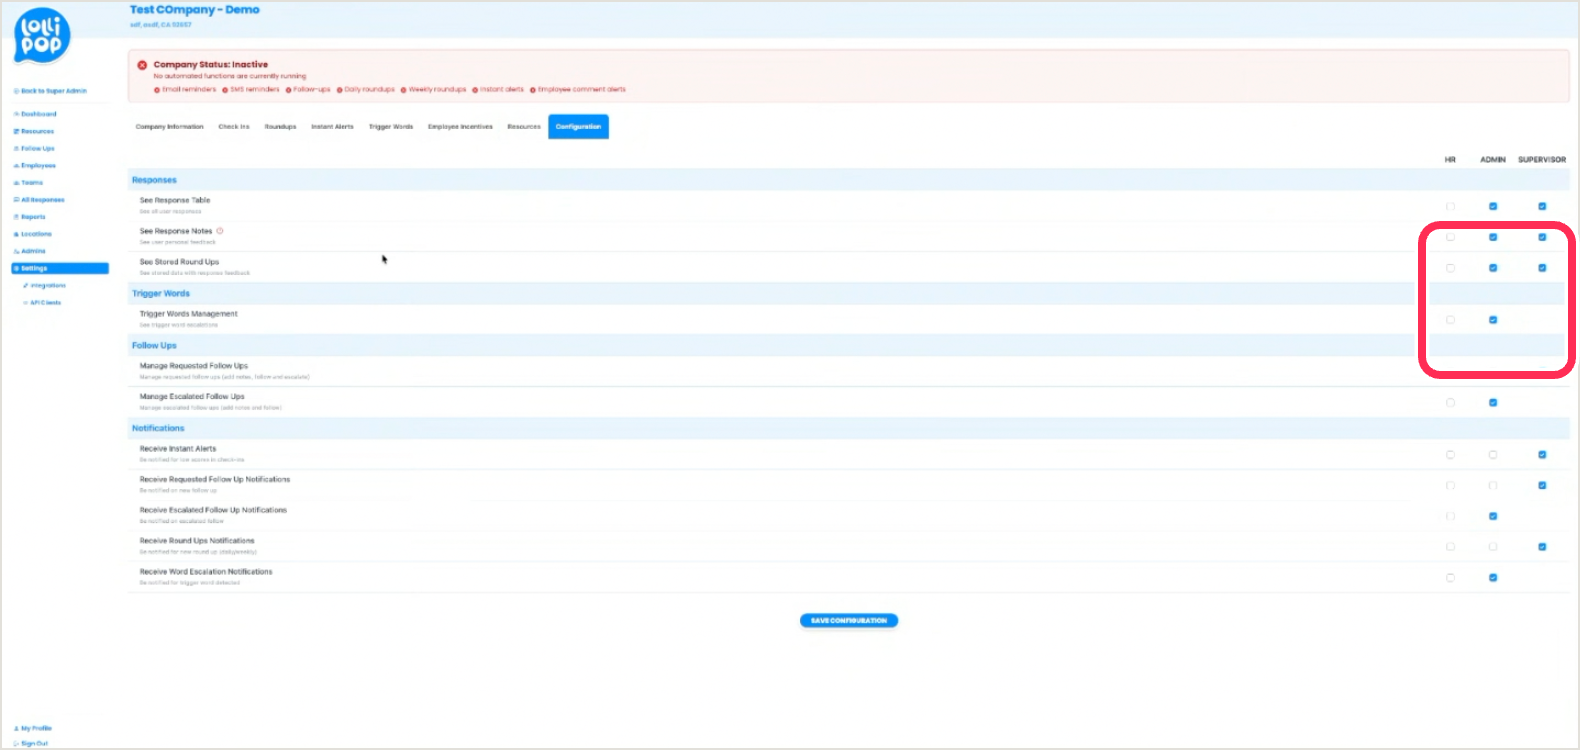Open Admins in the sidebar
This screenshot has height=750, width=1580.
tap(30, 251)
